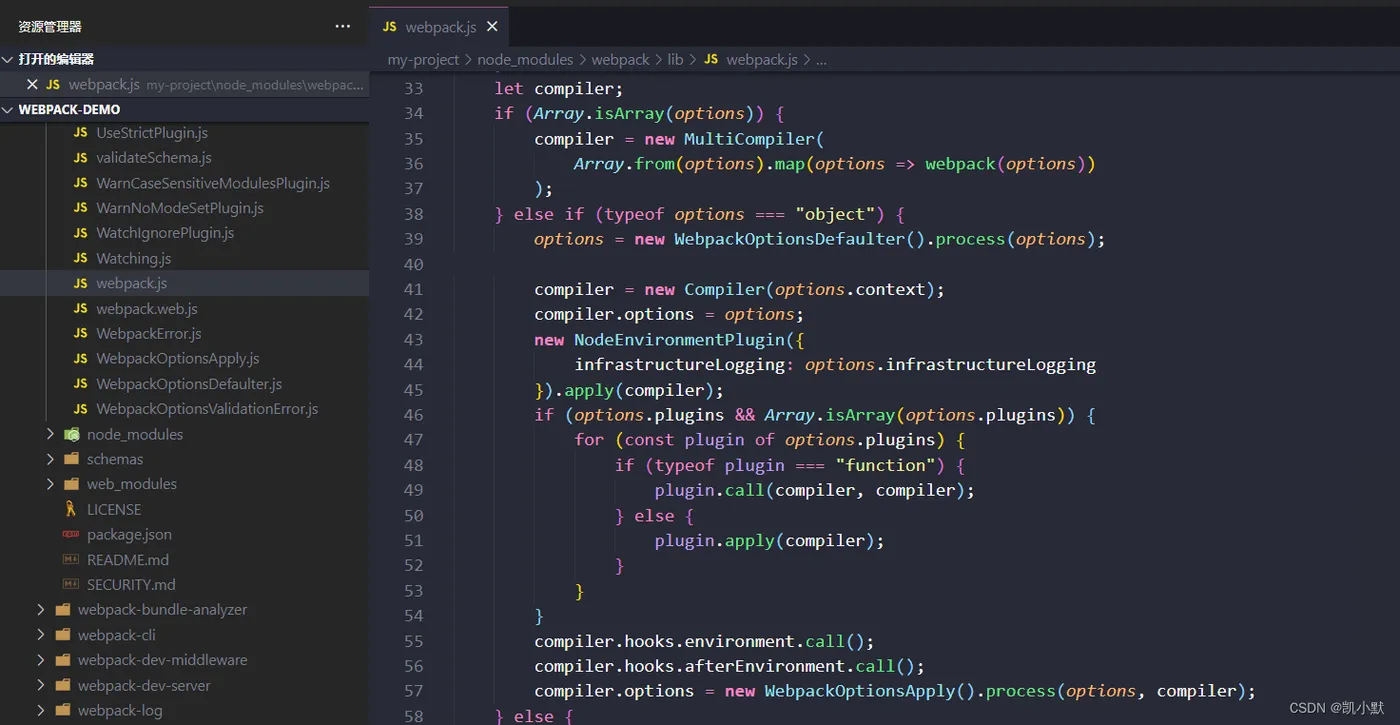This screenshot has width=1400, height=725.
Task: Close webpack.js in open editors list
Action: pyautogui.click(x=32, y=85)
